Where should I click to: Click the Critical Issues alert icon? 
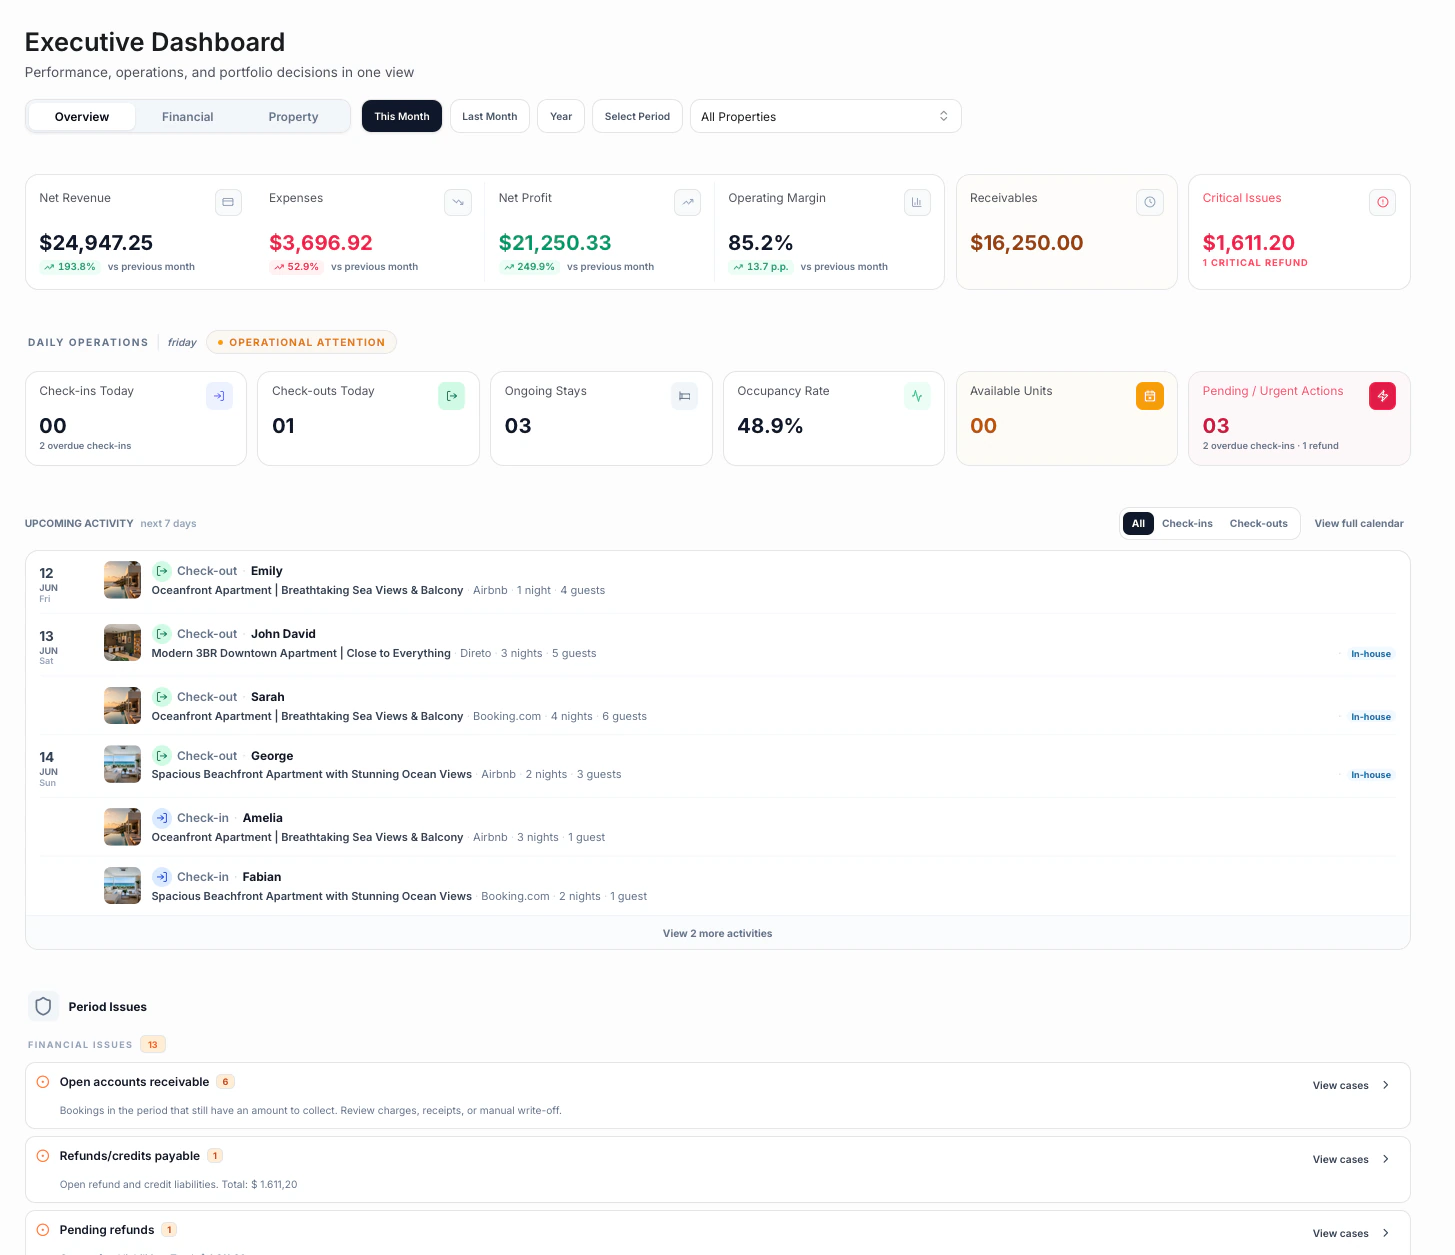(1383, 202)
